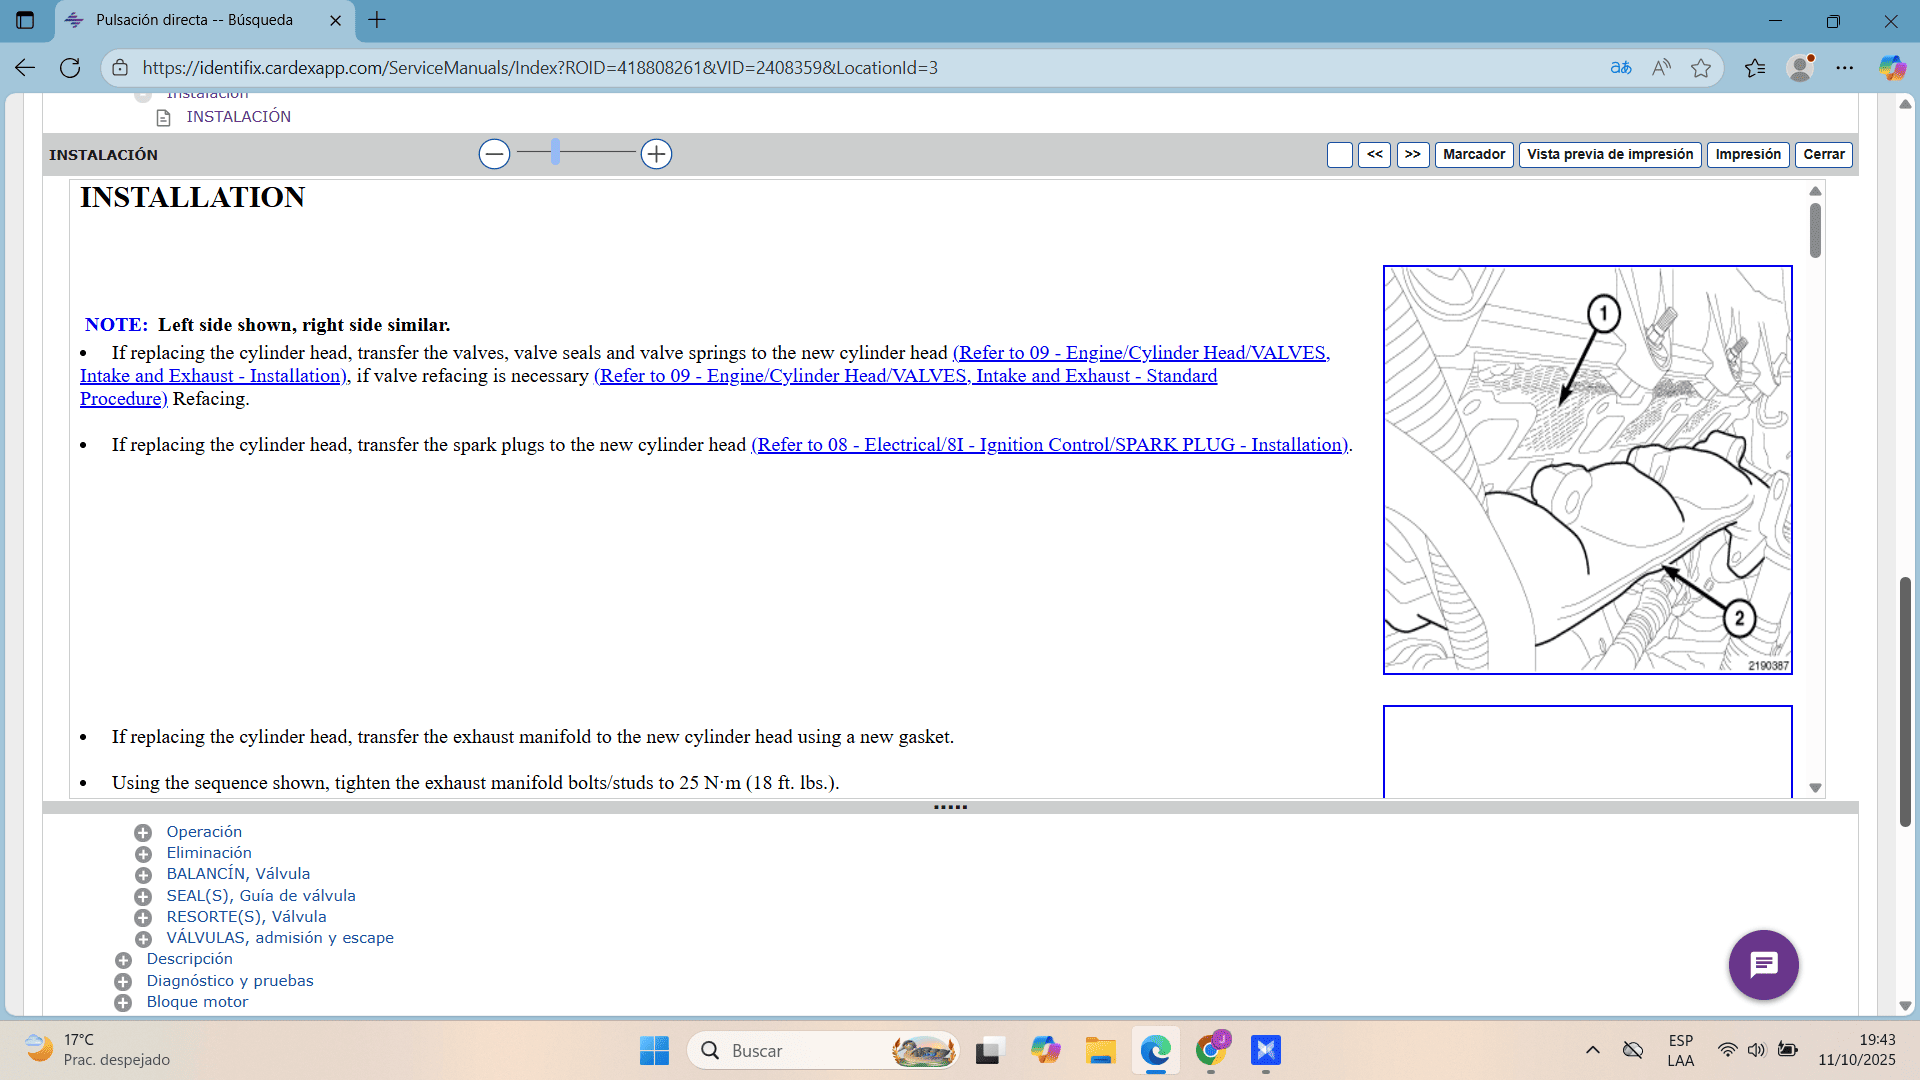This screenshot has width=1920, height=1080.
Task: Expand the Eliminación section
Action: (143, 853)
